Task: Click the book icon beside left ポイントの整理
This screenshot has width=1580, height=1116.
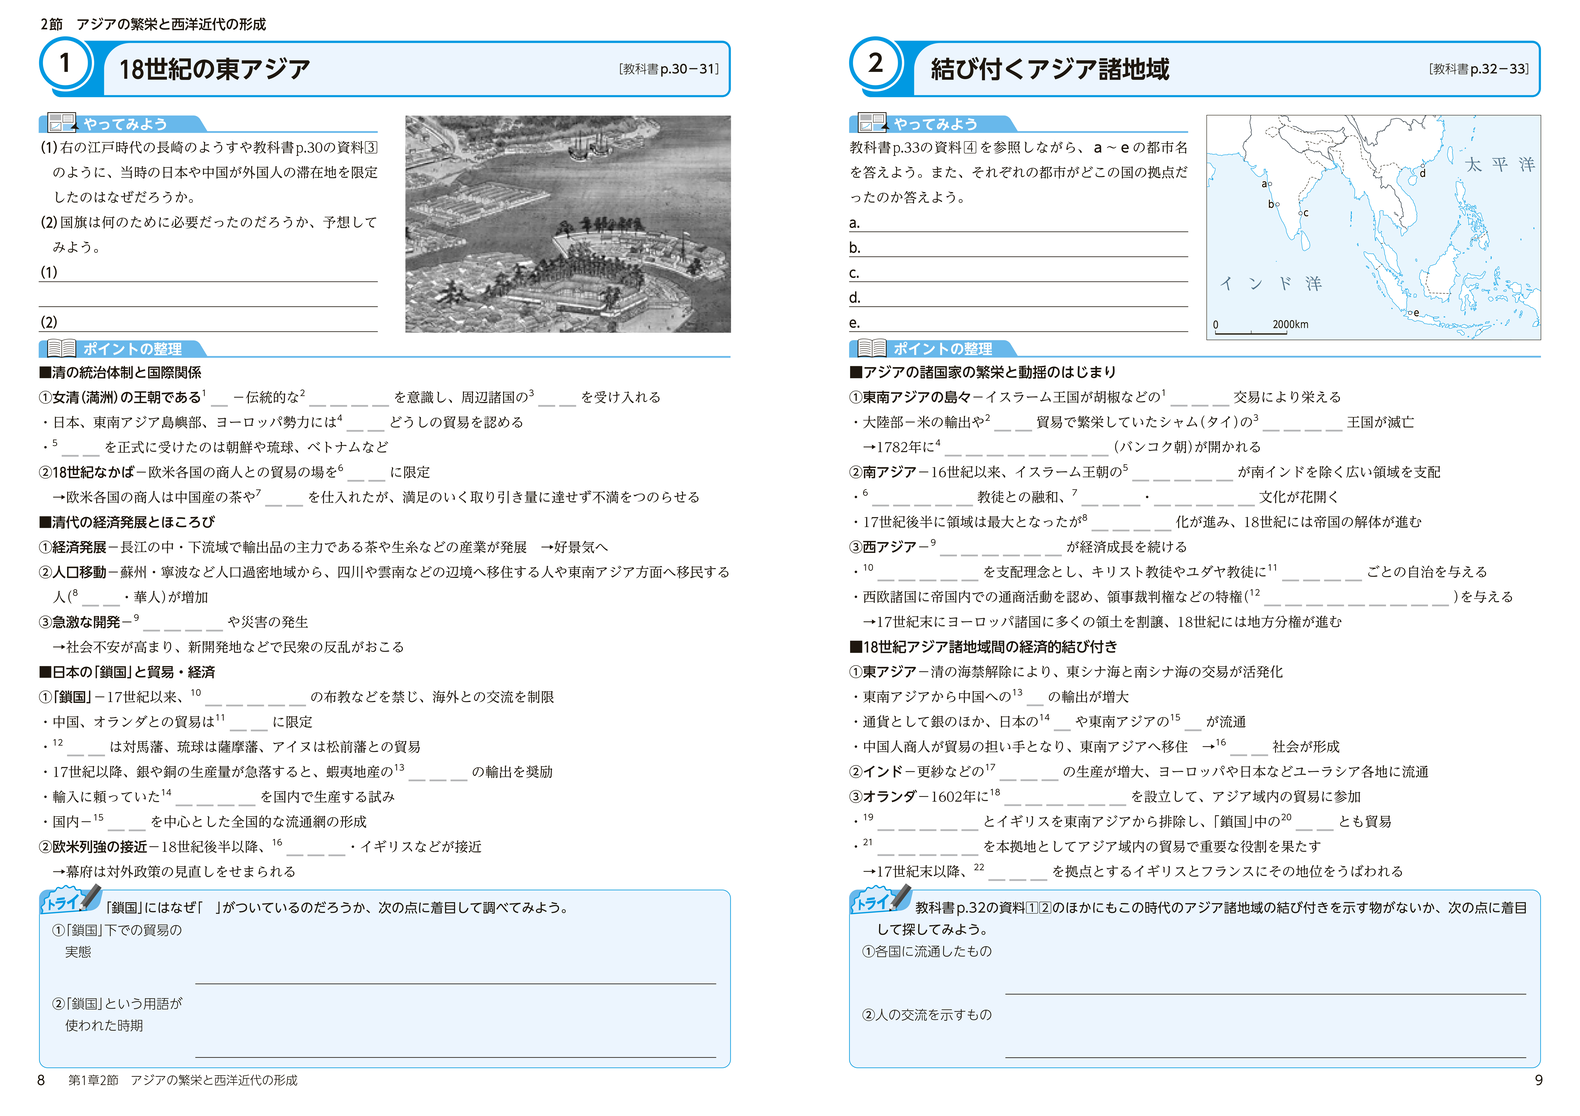Action: point(62,348)
